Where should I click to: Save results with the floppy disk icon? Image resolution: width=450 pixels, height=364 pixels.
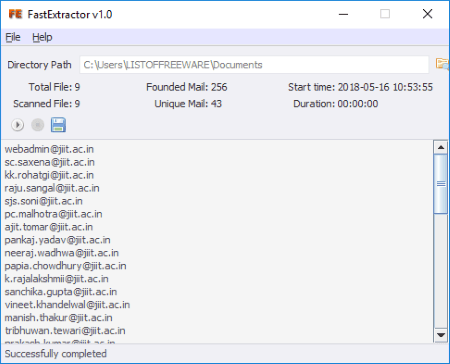tap(58, 125)
